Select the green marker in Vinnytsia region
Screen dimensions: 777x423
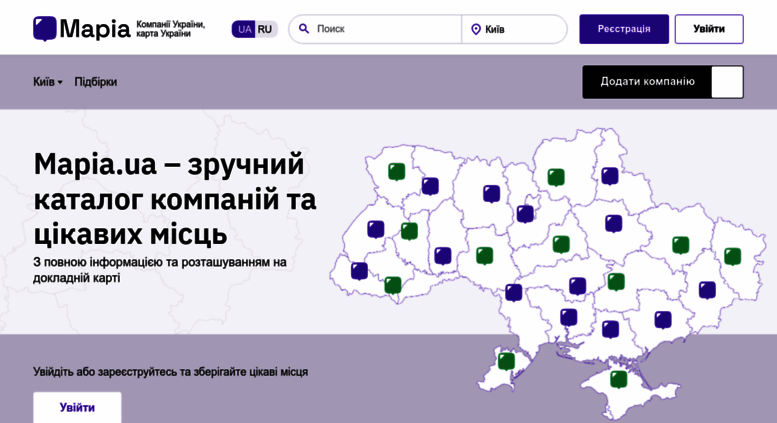[485, 256]
